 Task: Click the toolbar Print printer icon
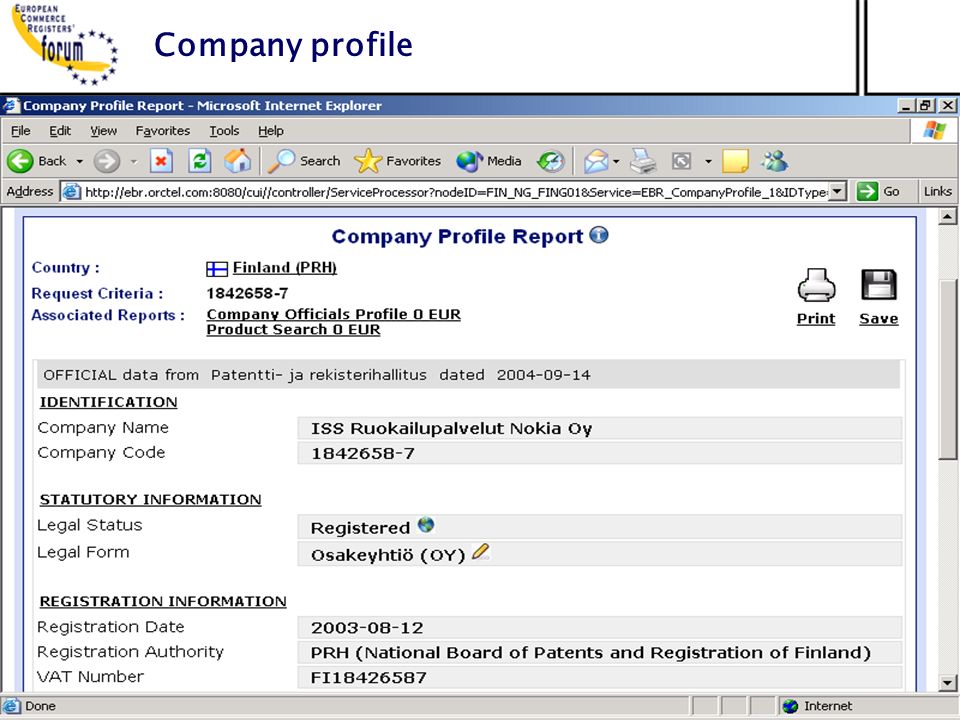[643, 162]
